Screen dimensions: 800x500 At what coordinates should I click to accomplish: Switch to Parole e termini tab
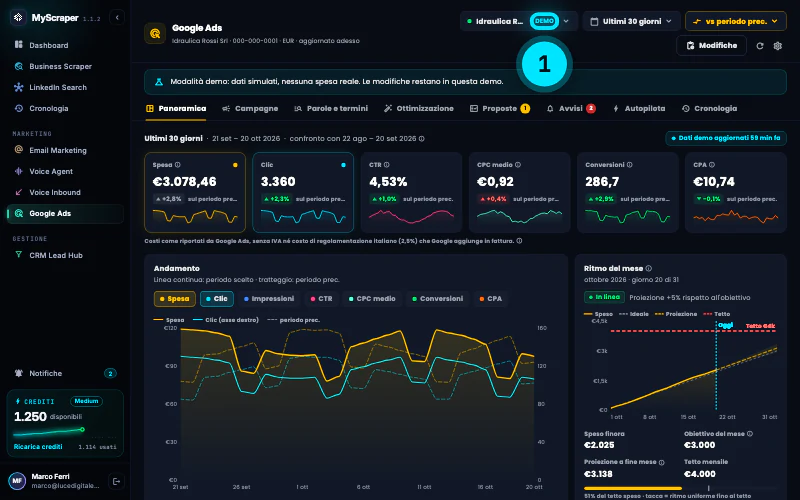click(331, 109)
